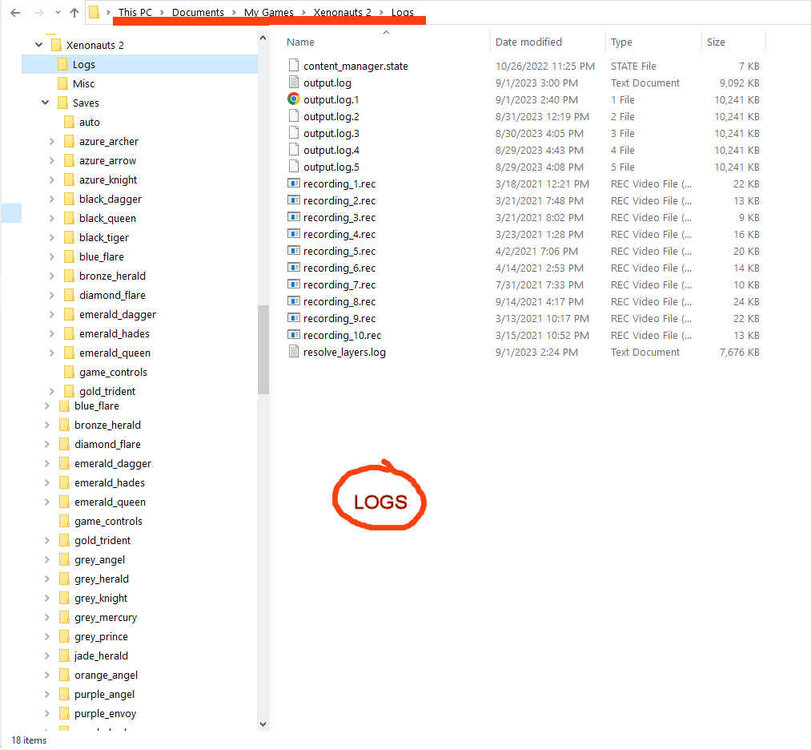Image resolution: width=811 pixels, height=750 pixels.
Task: Expand the azure_archer folder node
Action: tap(51, 141)
